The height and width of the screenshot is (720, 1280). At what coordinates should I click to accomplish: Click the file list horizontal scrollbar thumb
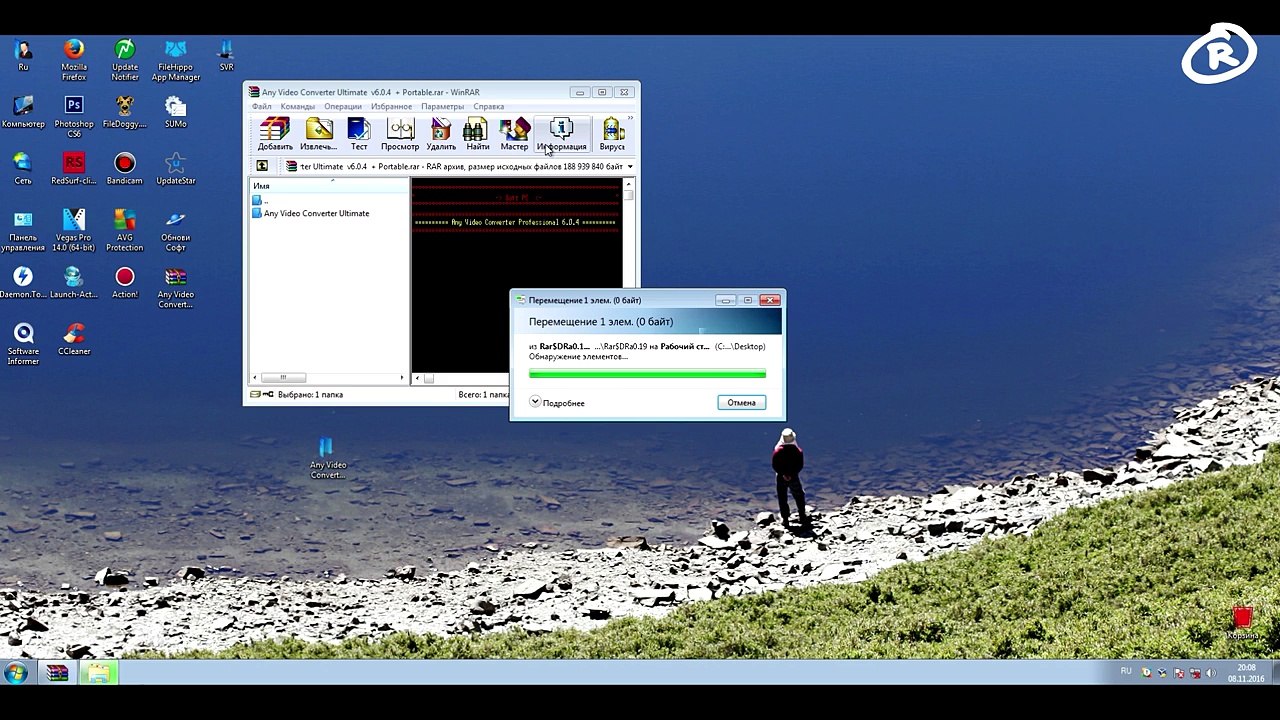coord(283,377)
